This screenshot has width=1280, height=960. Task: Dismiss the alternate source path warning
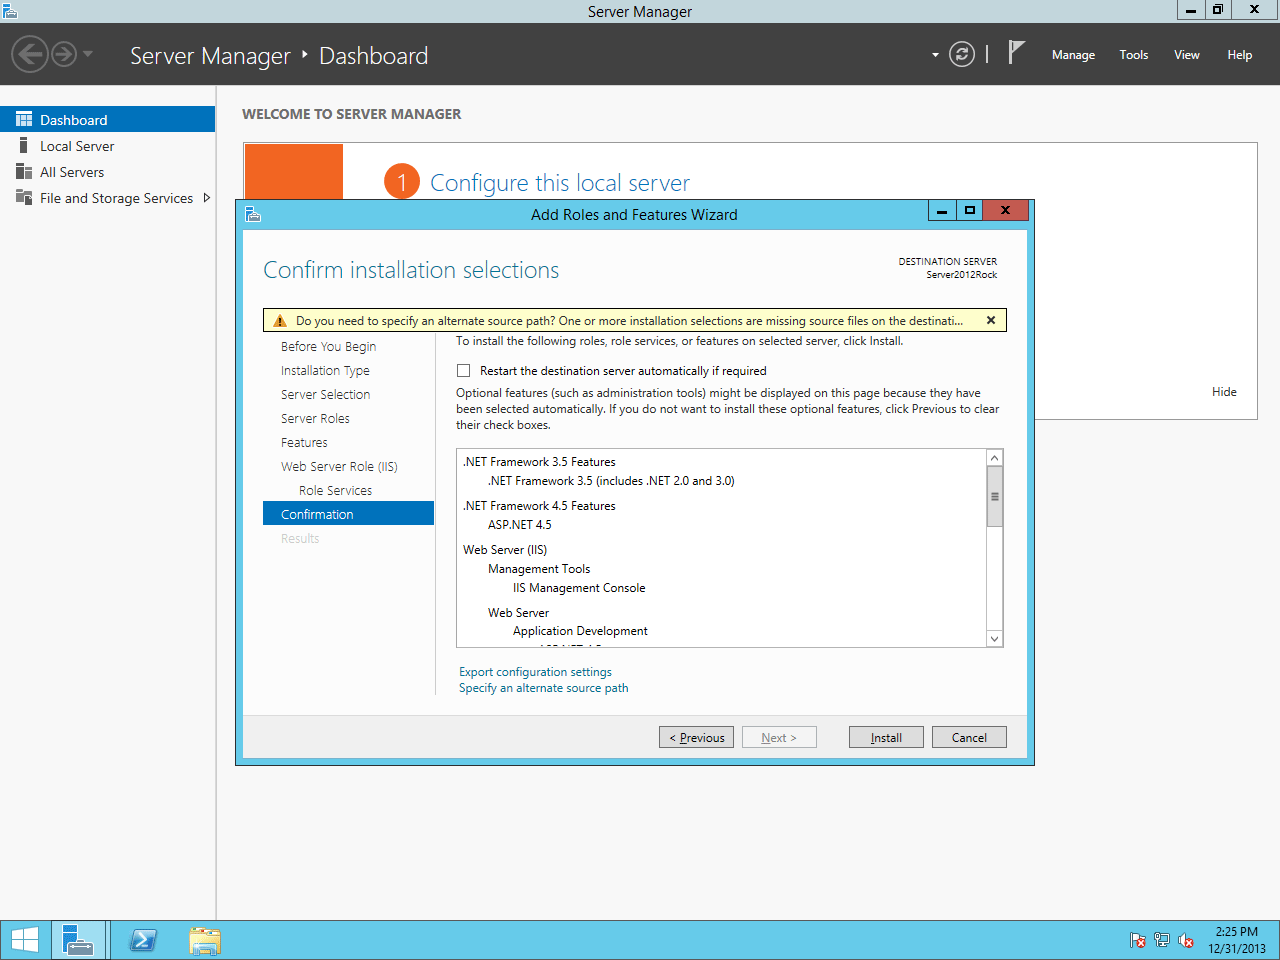pos(991,320)
